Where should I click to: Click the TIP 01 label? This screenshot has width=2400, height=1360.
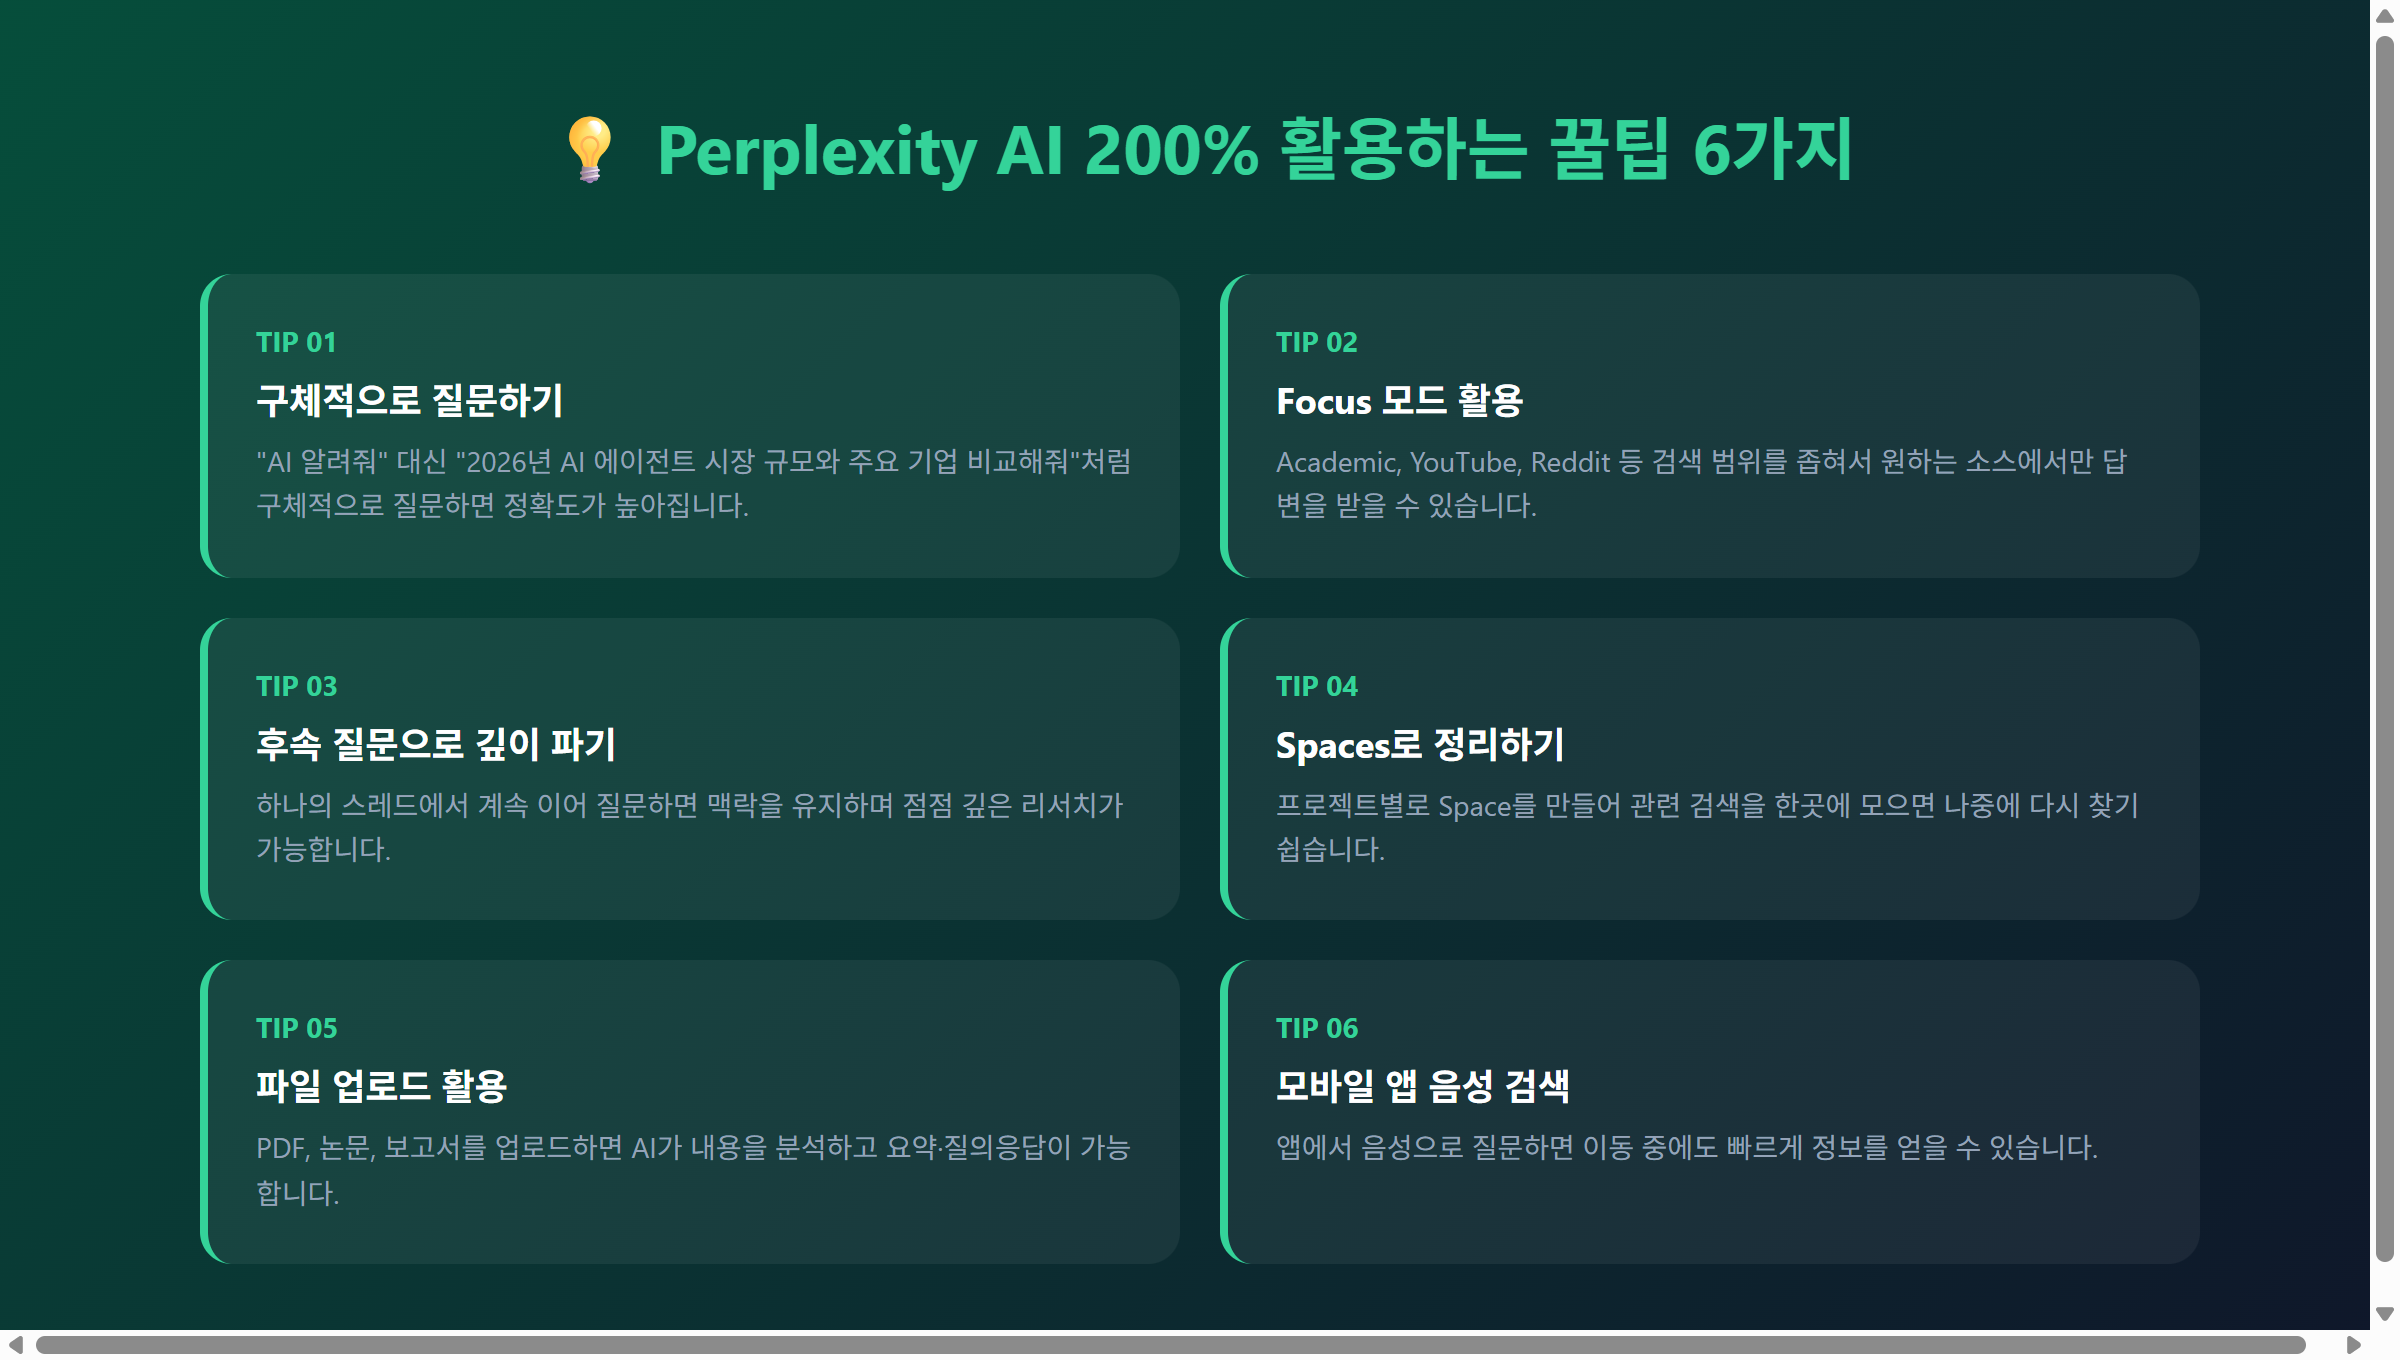tap(296, 343)
